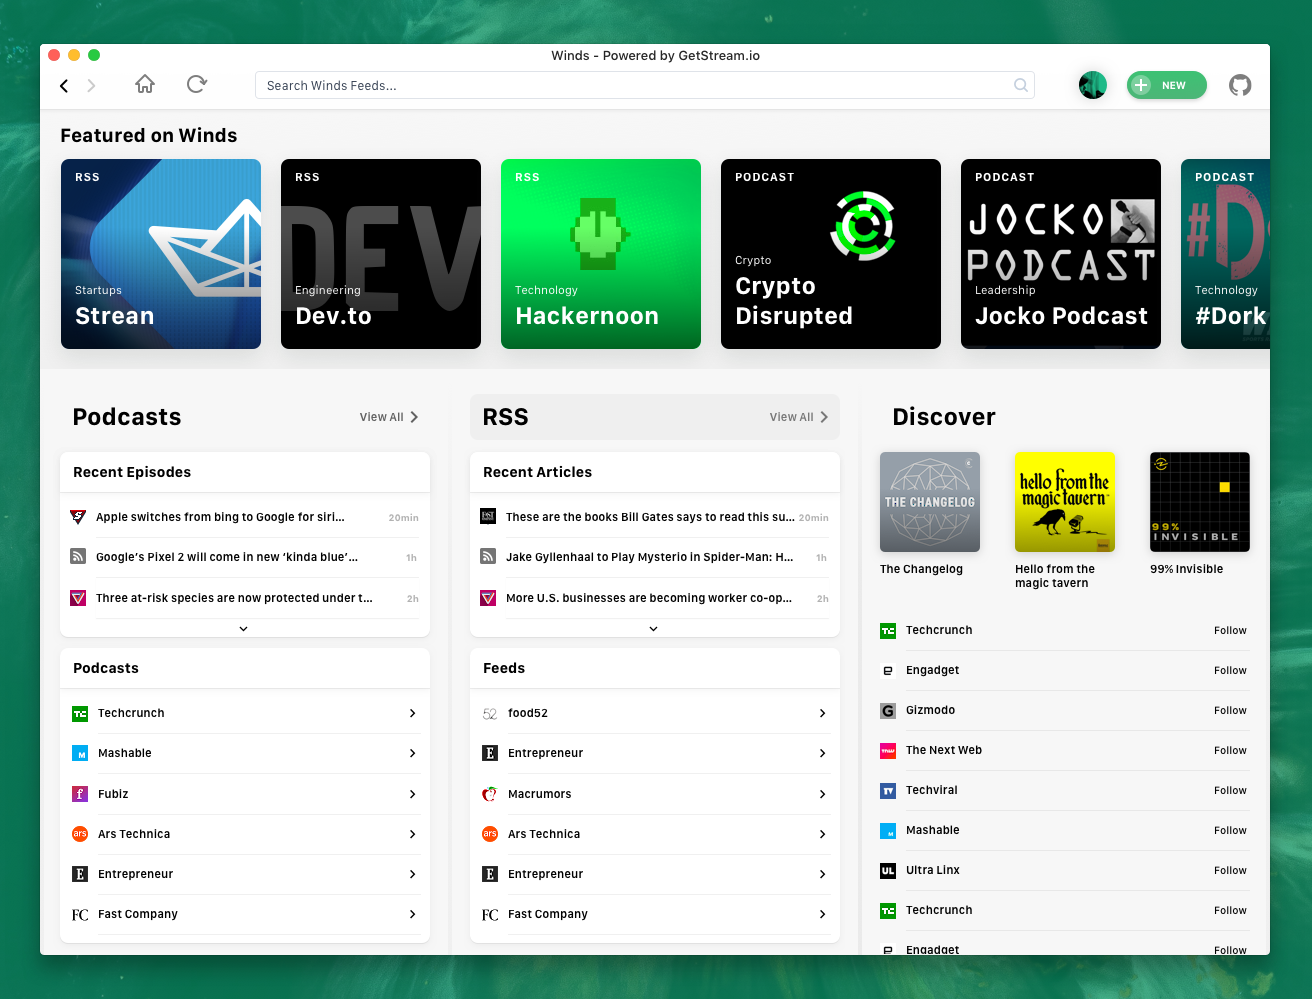
Task: Open the 99% Invisible thumbnail
Action: coord(1200,502)
